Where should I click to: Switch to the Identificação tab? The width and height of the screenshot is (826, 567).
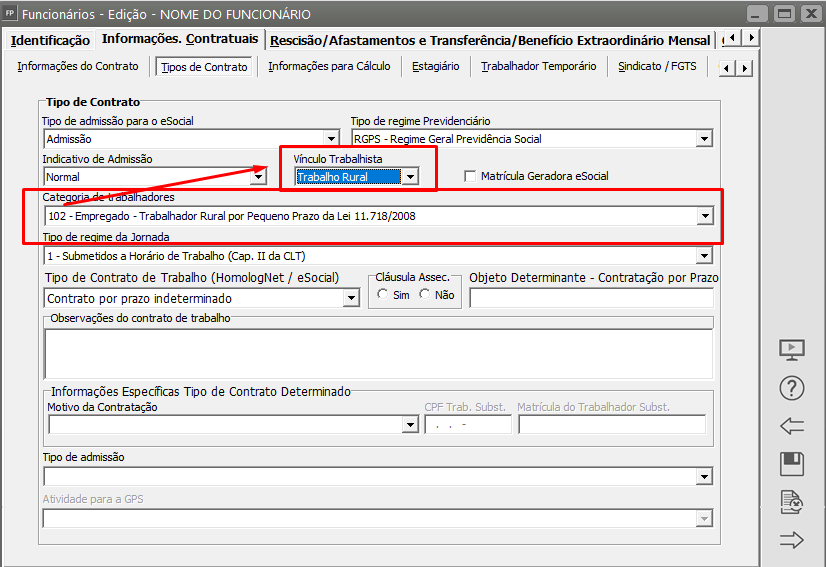[x=50, y=41]
